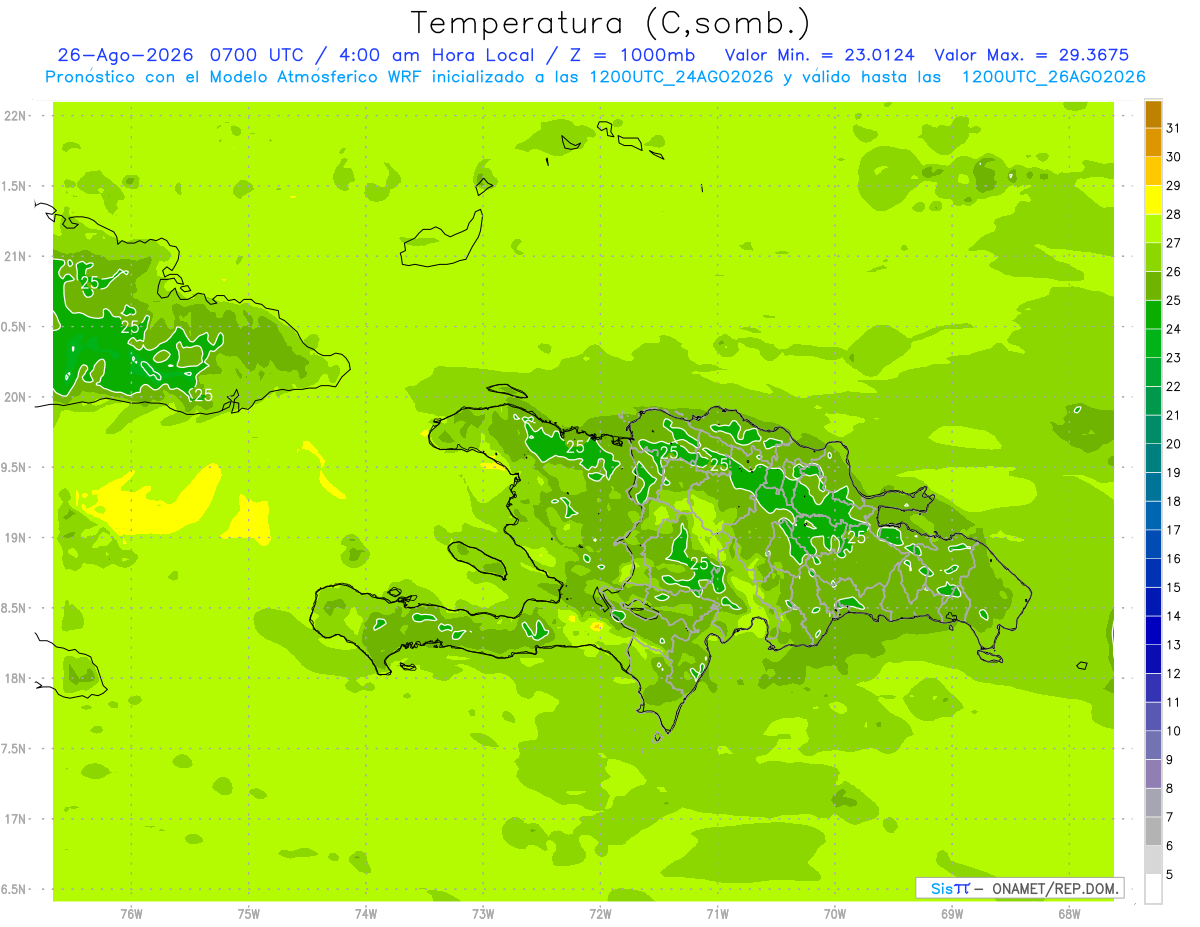Image resolution: width=1200 pixels, height=927 pixels.
Task: Click the '72W' longitude axis label
Action: pos(600,914)
